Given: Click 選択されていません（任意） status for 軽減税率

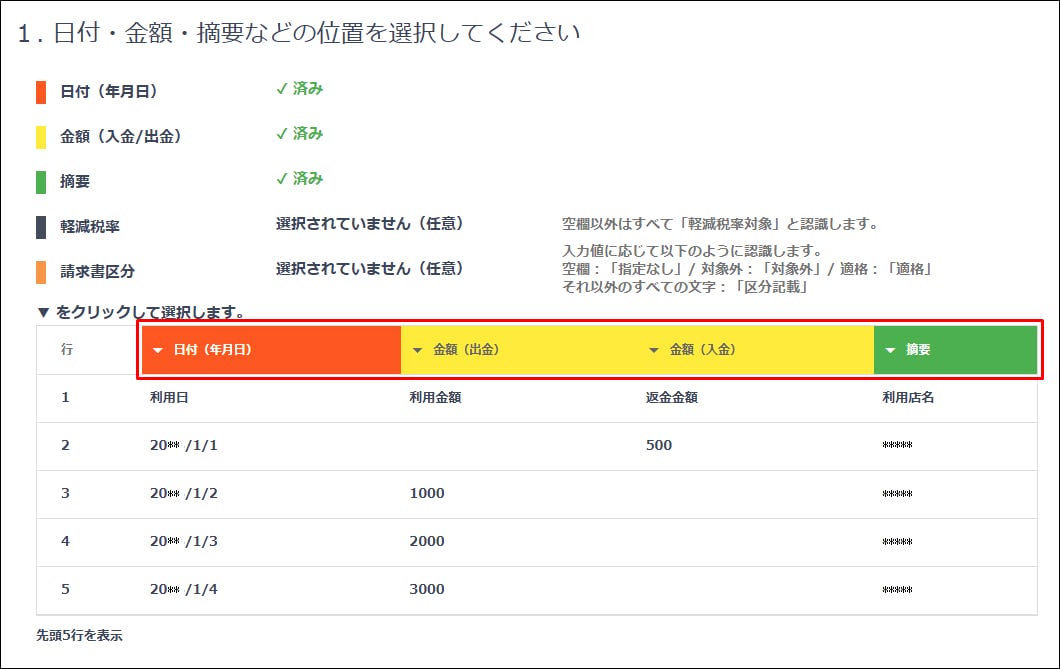Looking at the screenshot, I should [x=370, y=224].
